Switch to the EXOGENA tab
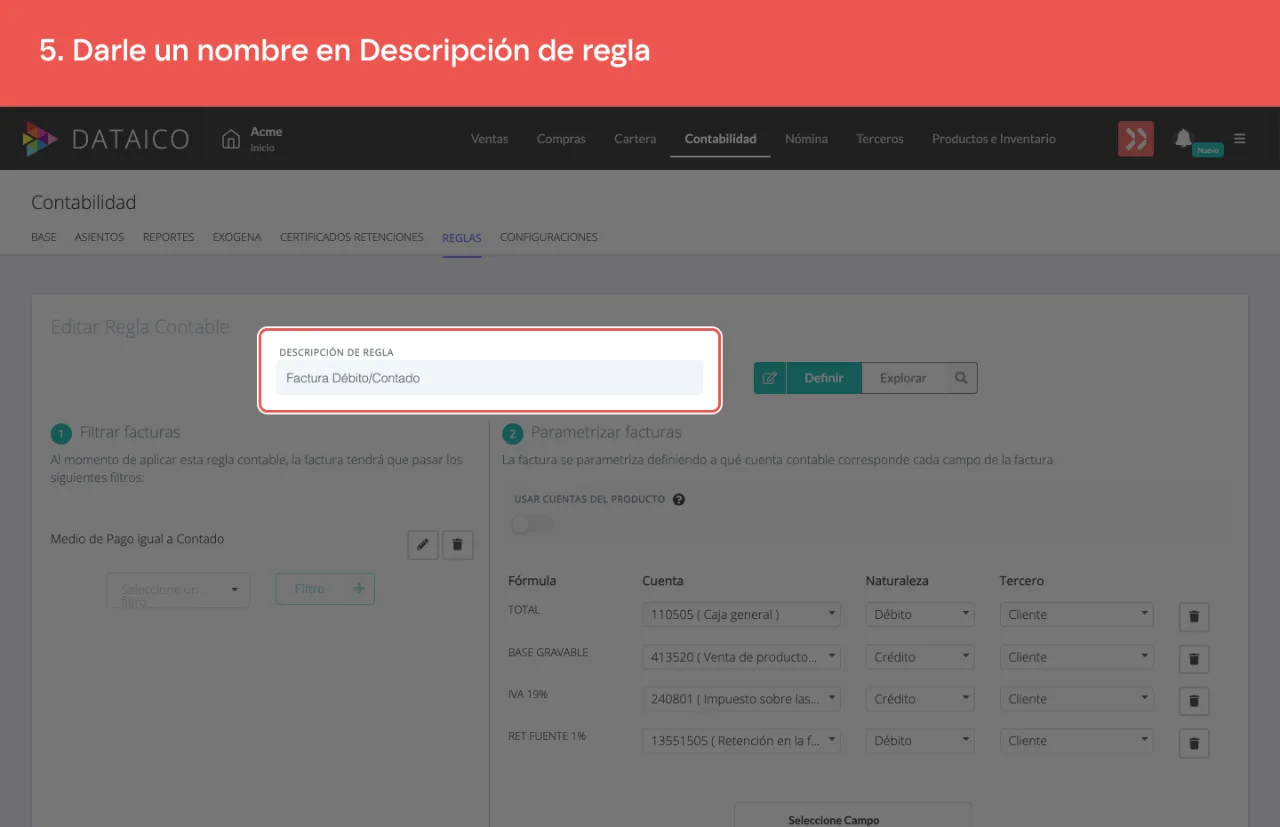Viewport: 1280px width, 827px height. tap(237, 237)
